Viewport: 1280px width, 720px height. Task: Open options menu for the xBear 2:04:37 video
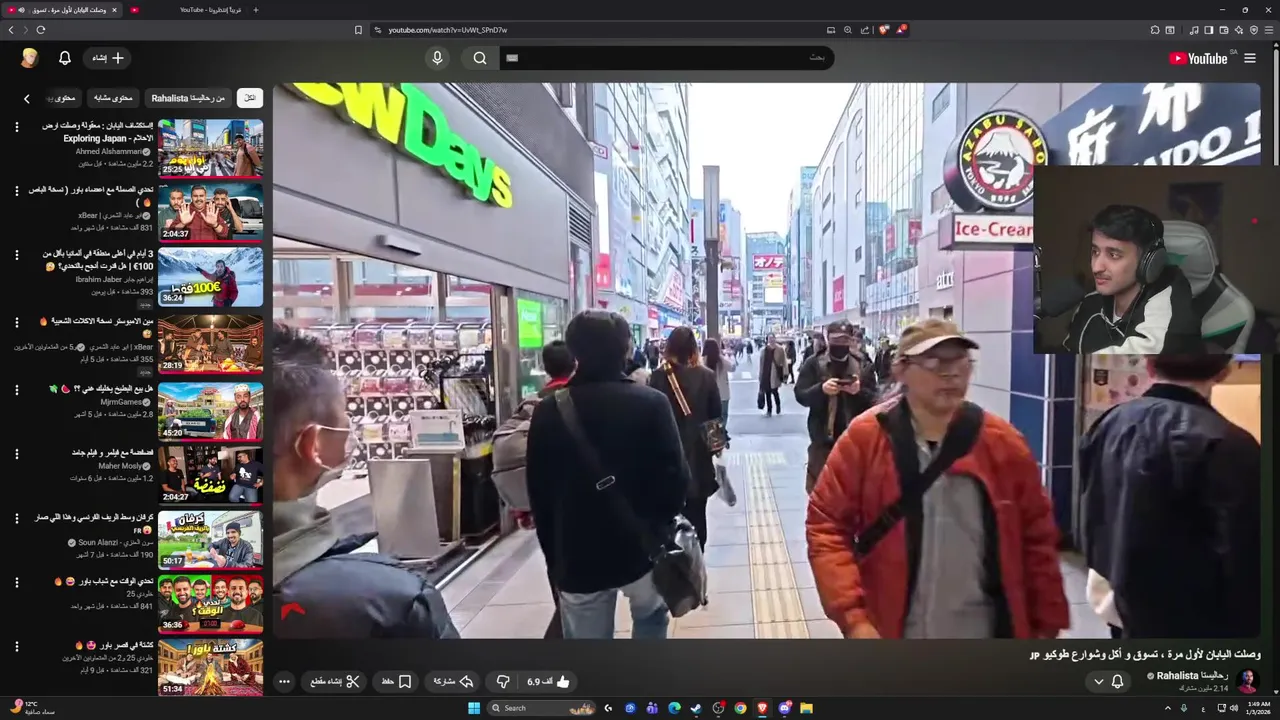coord(16,190)
